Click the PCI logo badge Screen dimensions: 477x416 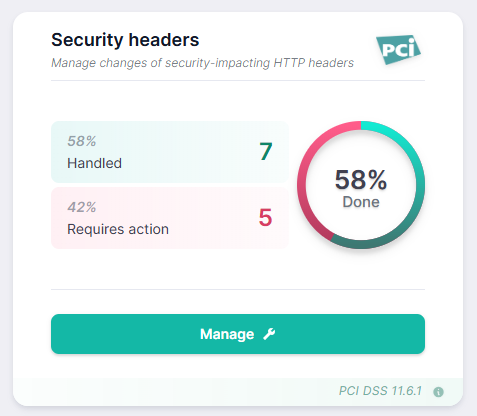tap(398, 50)
